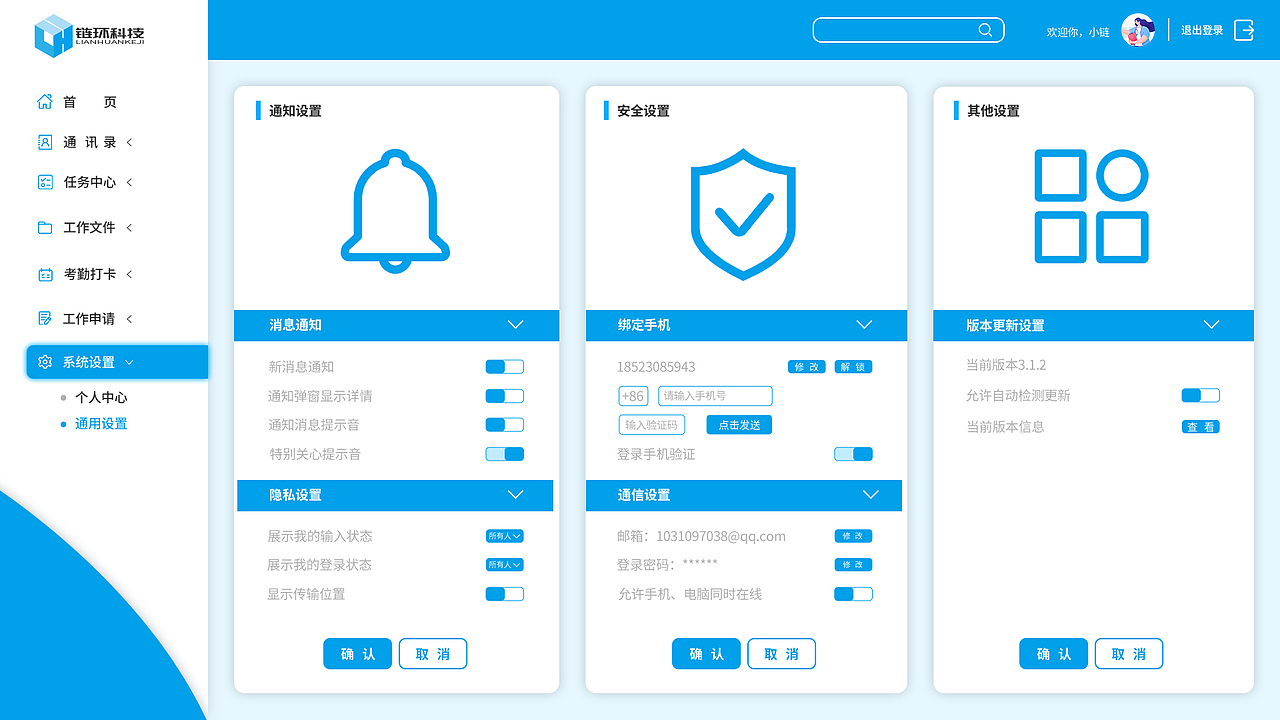Click 点击发送 verification code button
Image resolution: width=1280 pixels, height=720 pixels.
pyautogui.click(x=739, y=425)
